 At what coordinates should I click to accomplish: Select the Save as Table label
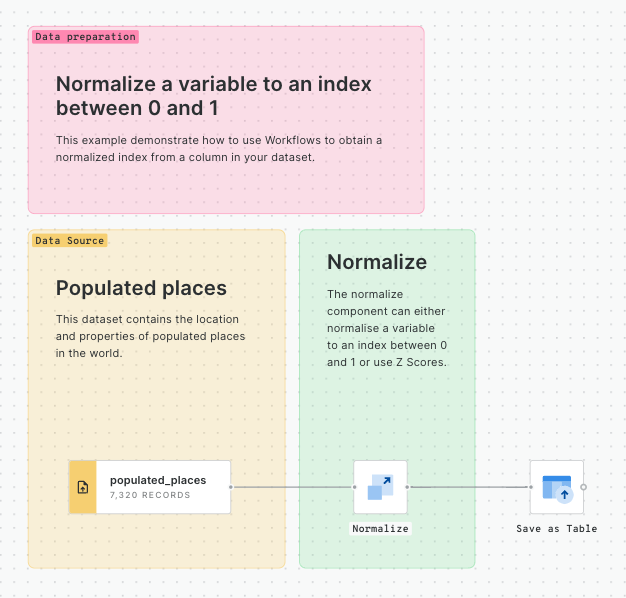coord(556,528)
